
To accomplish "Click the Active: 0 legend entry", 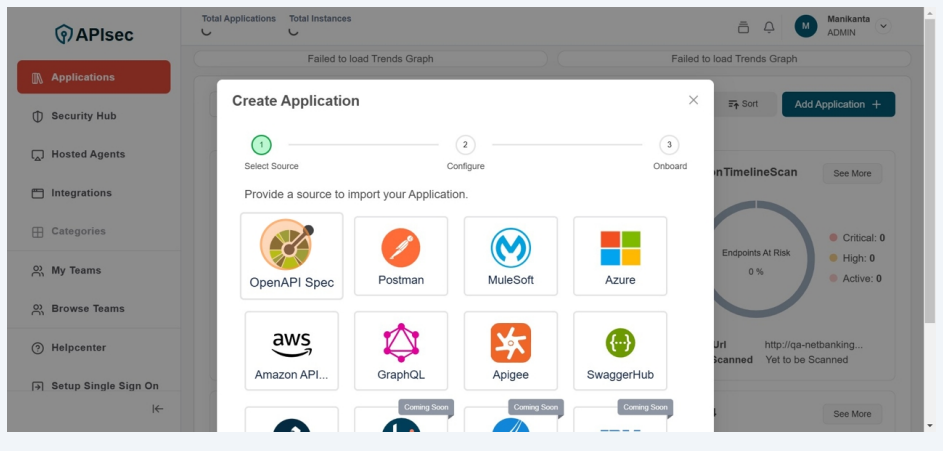I will pos(855,279).
